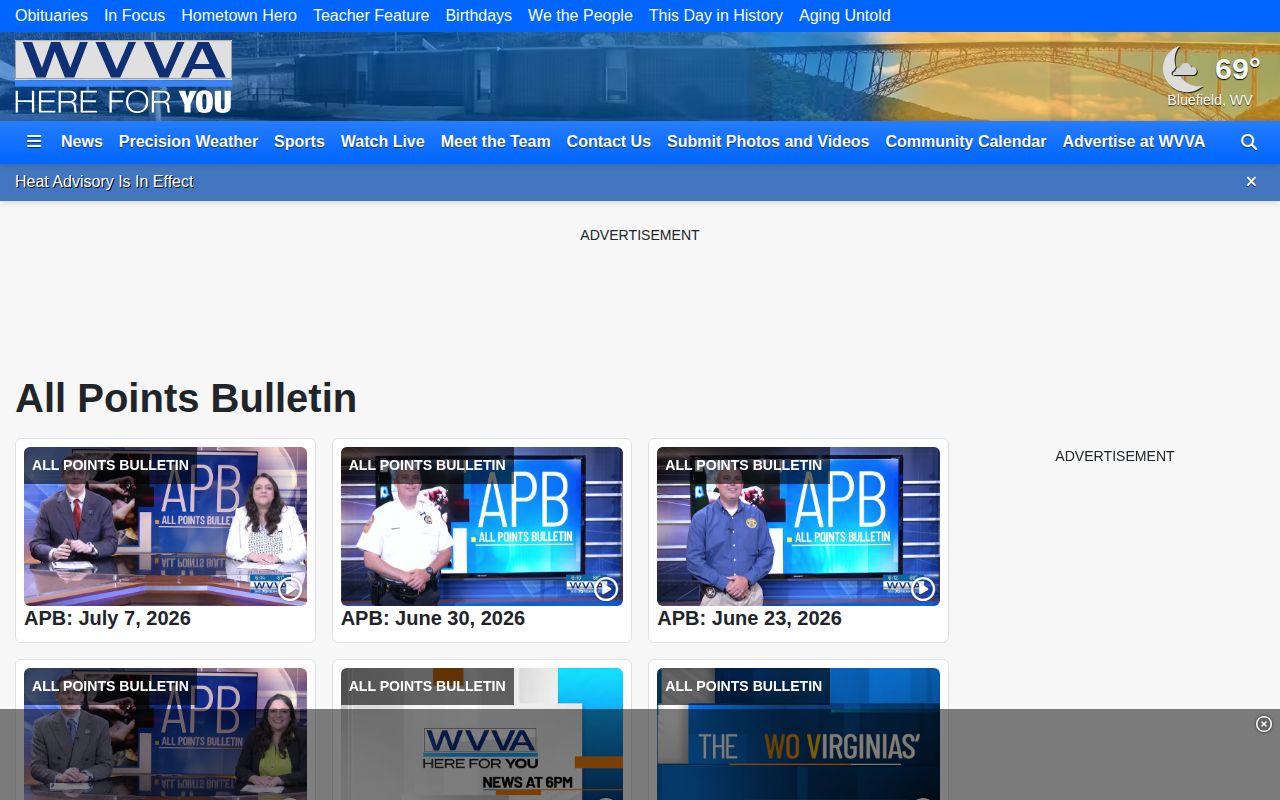This screenshot has height=800, width=1280.
Task: Play the APB: June 30, 2026 video
Action: click(606, 589)
